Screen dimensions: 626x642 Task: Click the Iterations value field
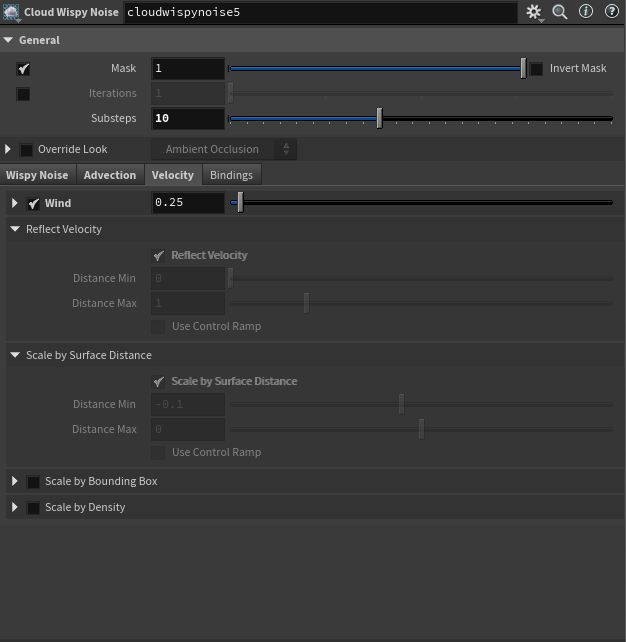tap(188, 93)
